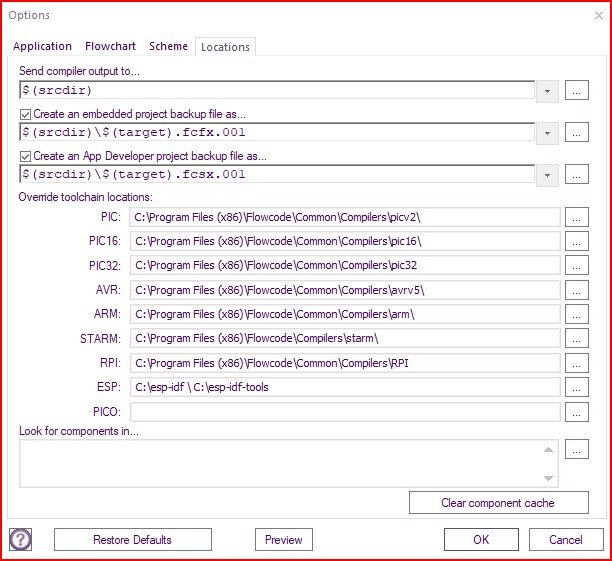
Task: Browse for the ESP toolchain location
Action: pos(577,387)
